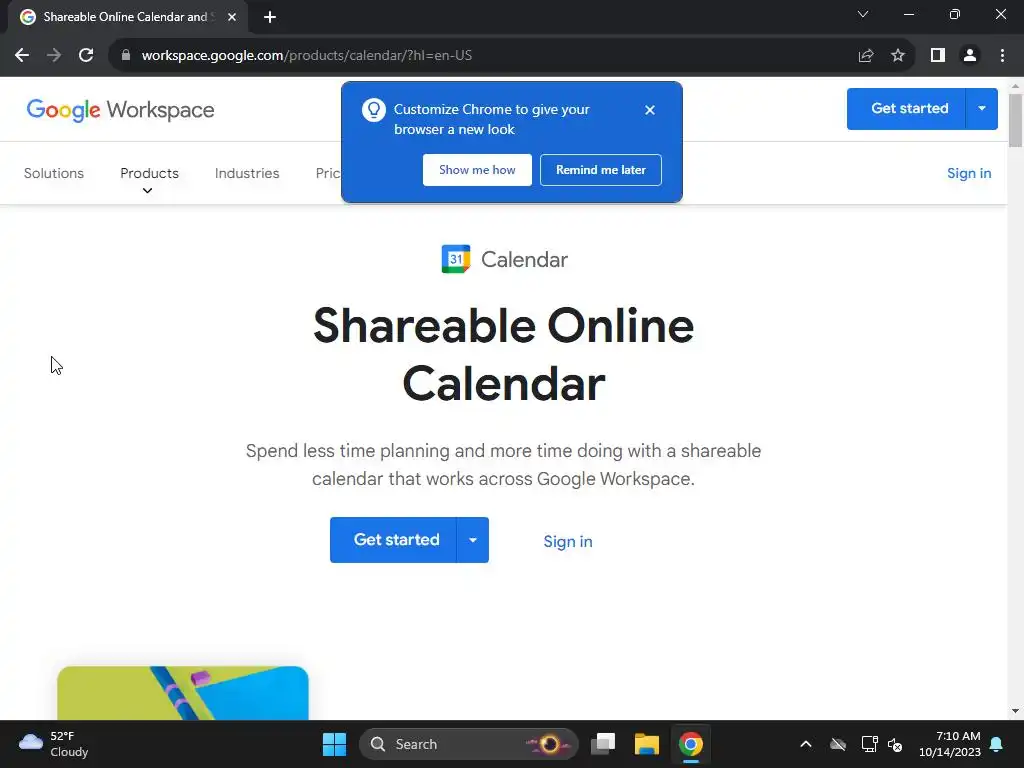Go back using the browser back arrow
Viewport: 1024px width, 768px height.
click(22, 56)
